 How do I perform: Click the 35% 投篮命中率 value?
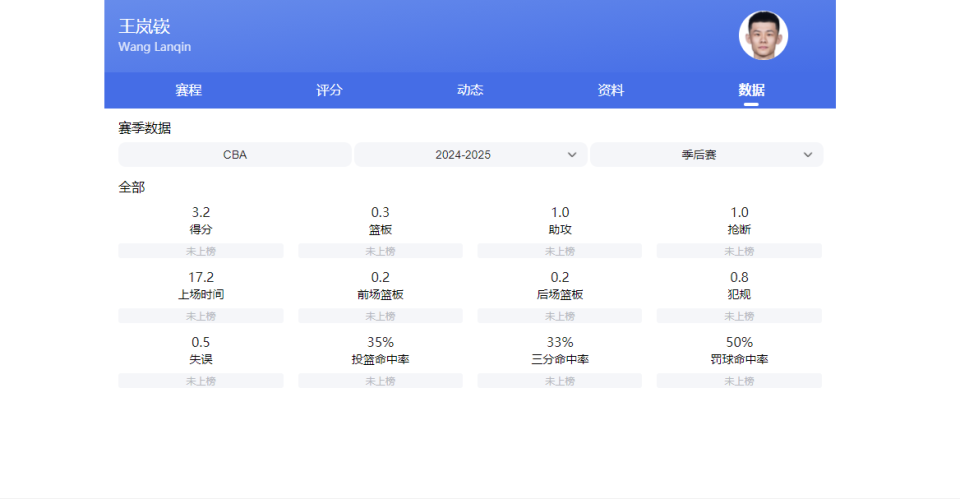pos(380,342)
